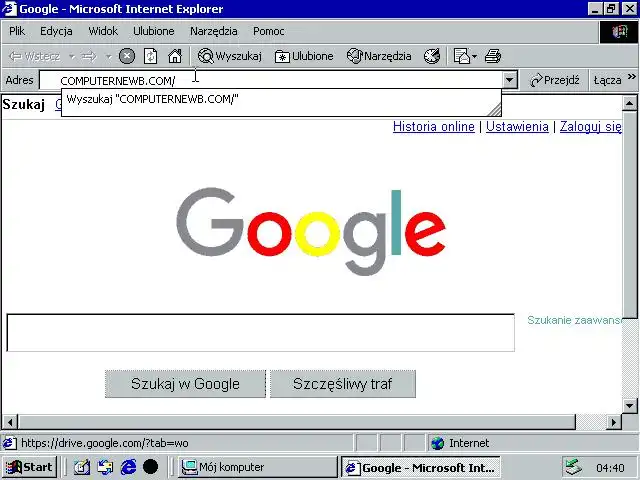This screenshot has width=640, height=480.
Task: Open the Mail button dropdown arrow
Action: point(474,56)
